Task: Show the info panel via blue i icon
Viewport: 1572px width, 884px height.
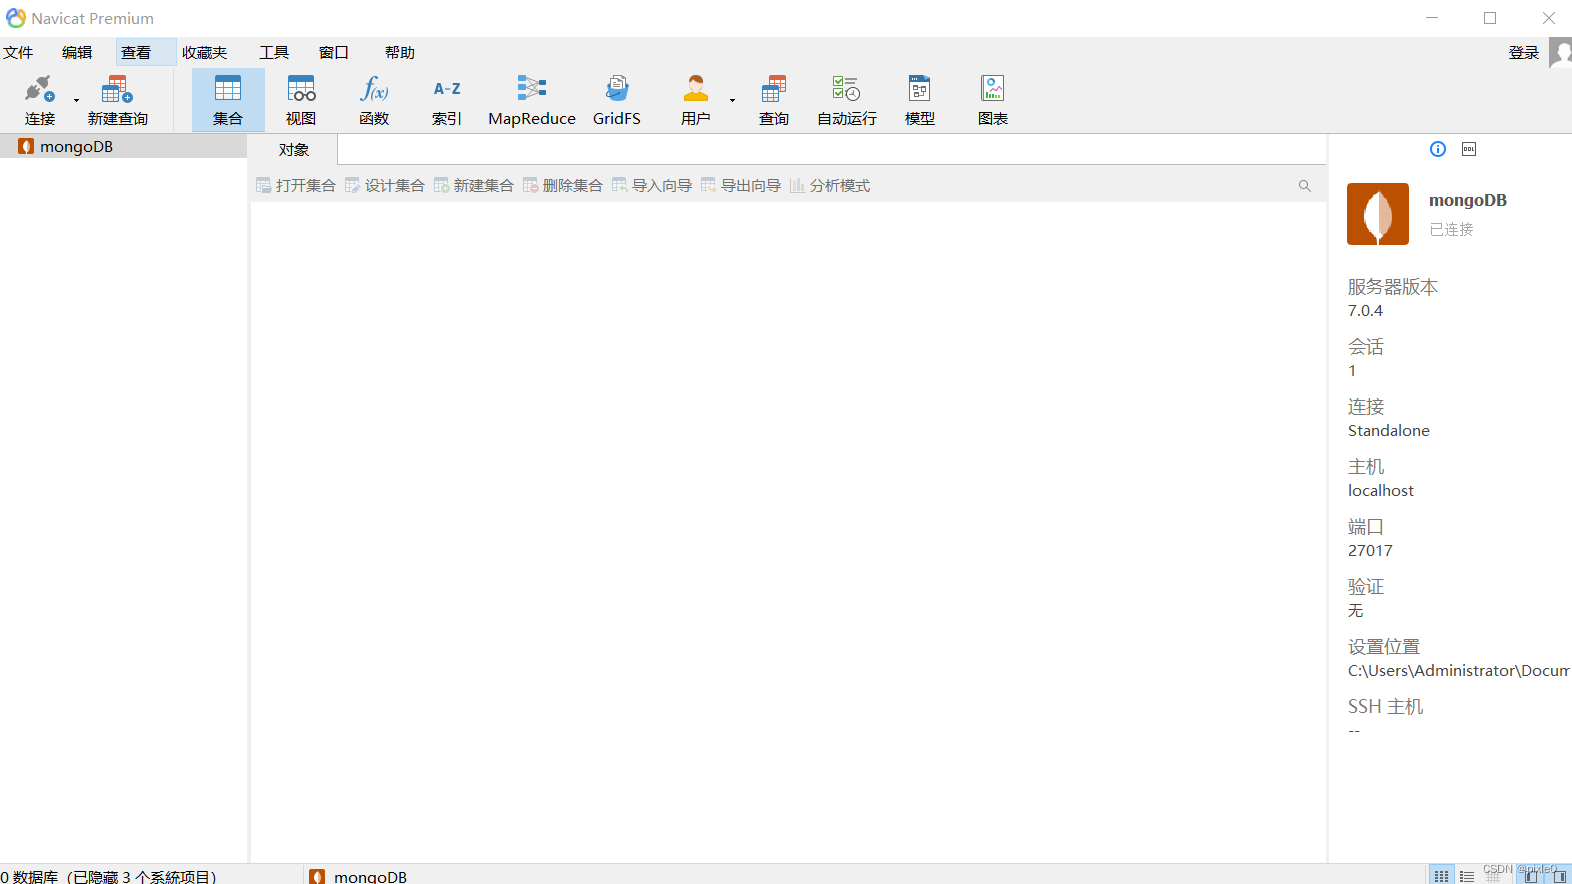Action: point(1438,149)
